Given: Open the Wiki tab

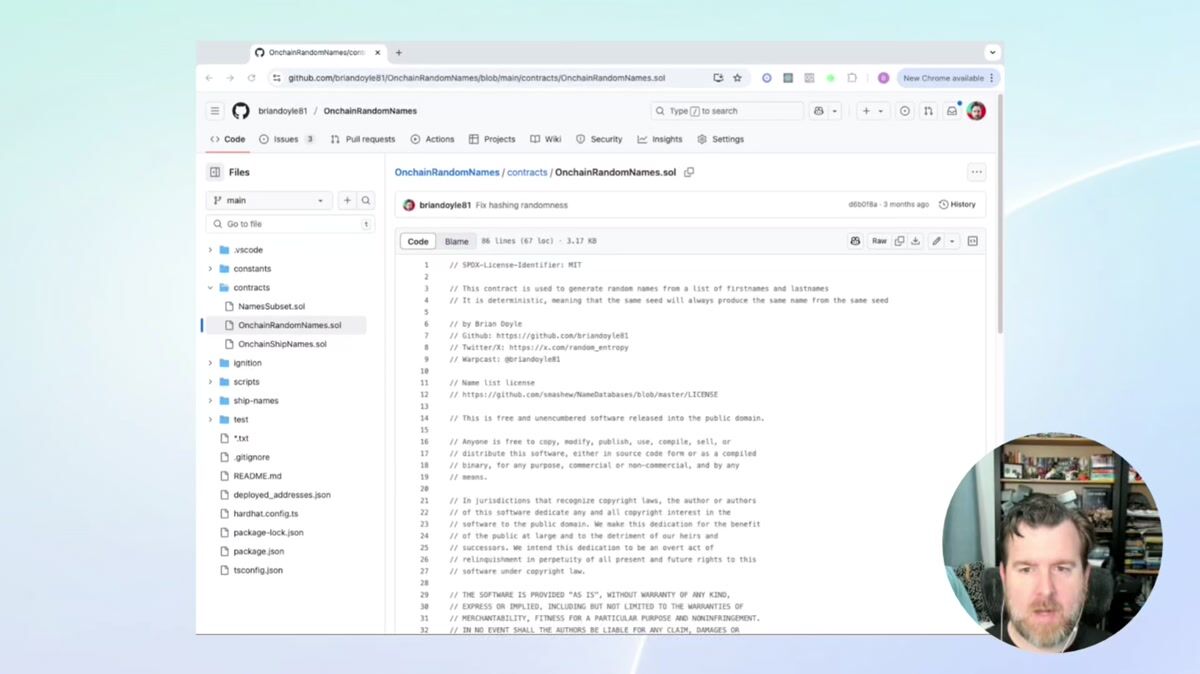Looking at the screenshot, I should pyautogui.click(x=546, y=139).
